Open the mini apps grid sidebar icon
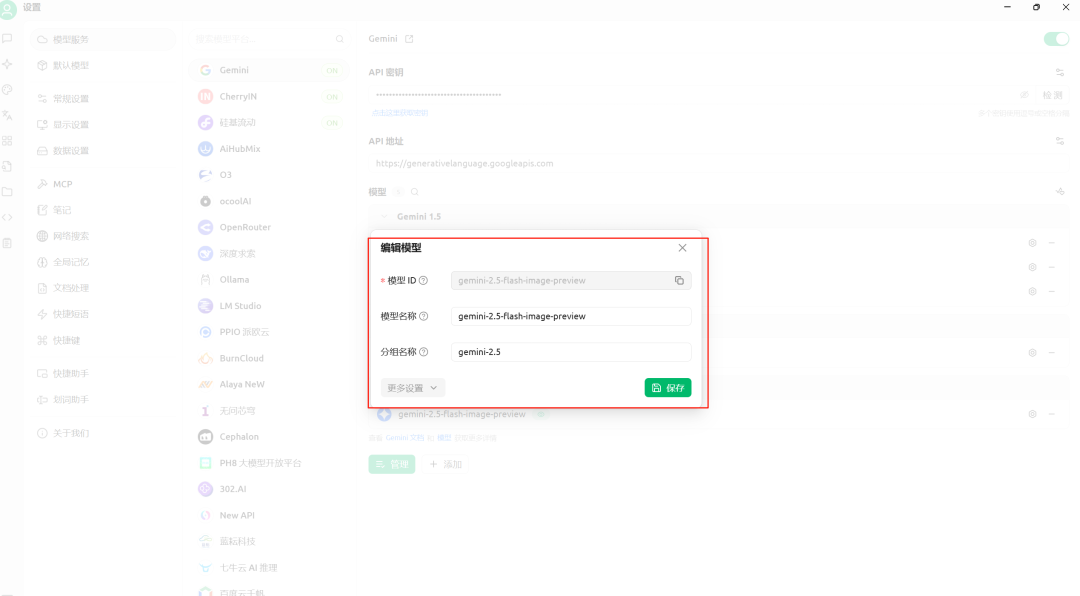Image resolution: width=1080 pixels, height=596 pixels. 8,141
